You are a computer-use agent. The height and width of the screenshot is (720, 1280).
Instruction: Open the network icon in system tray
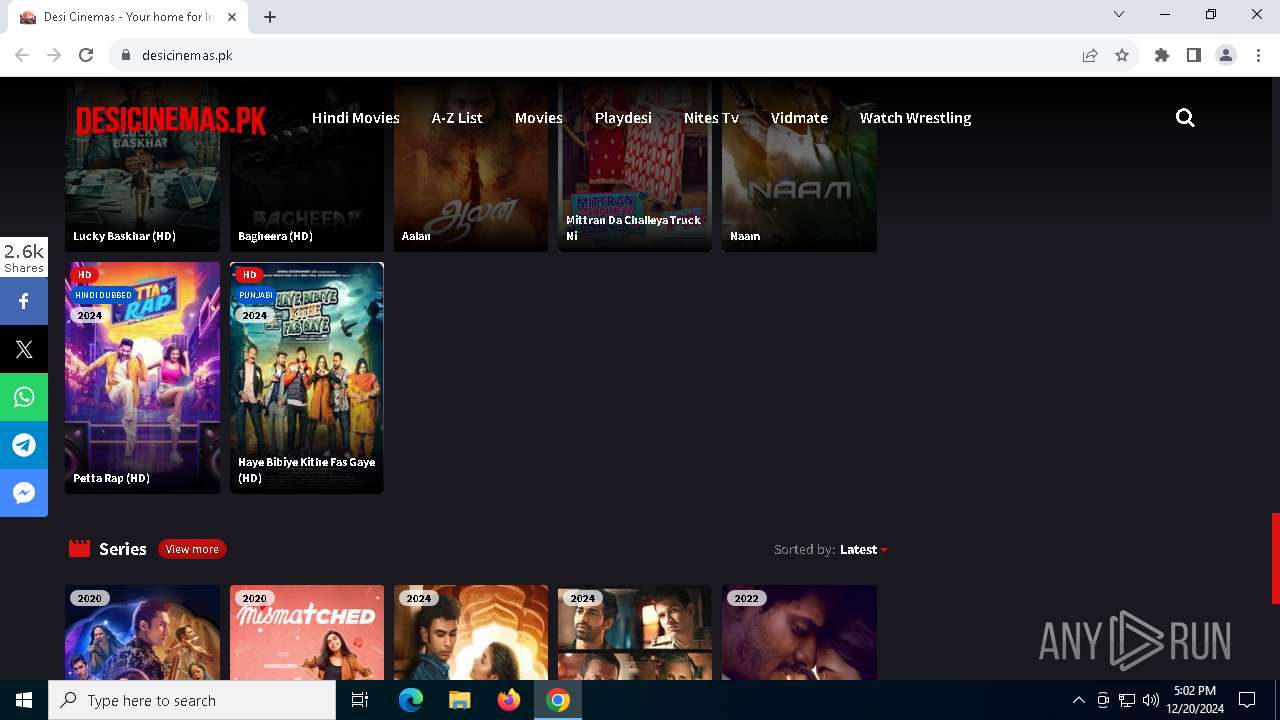1127,700
